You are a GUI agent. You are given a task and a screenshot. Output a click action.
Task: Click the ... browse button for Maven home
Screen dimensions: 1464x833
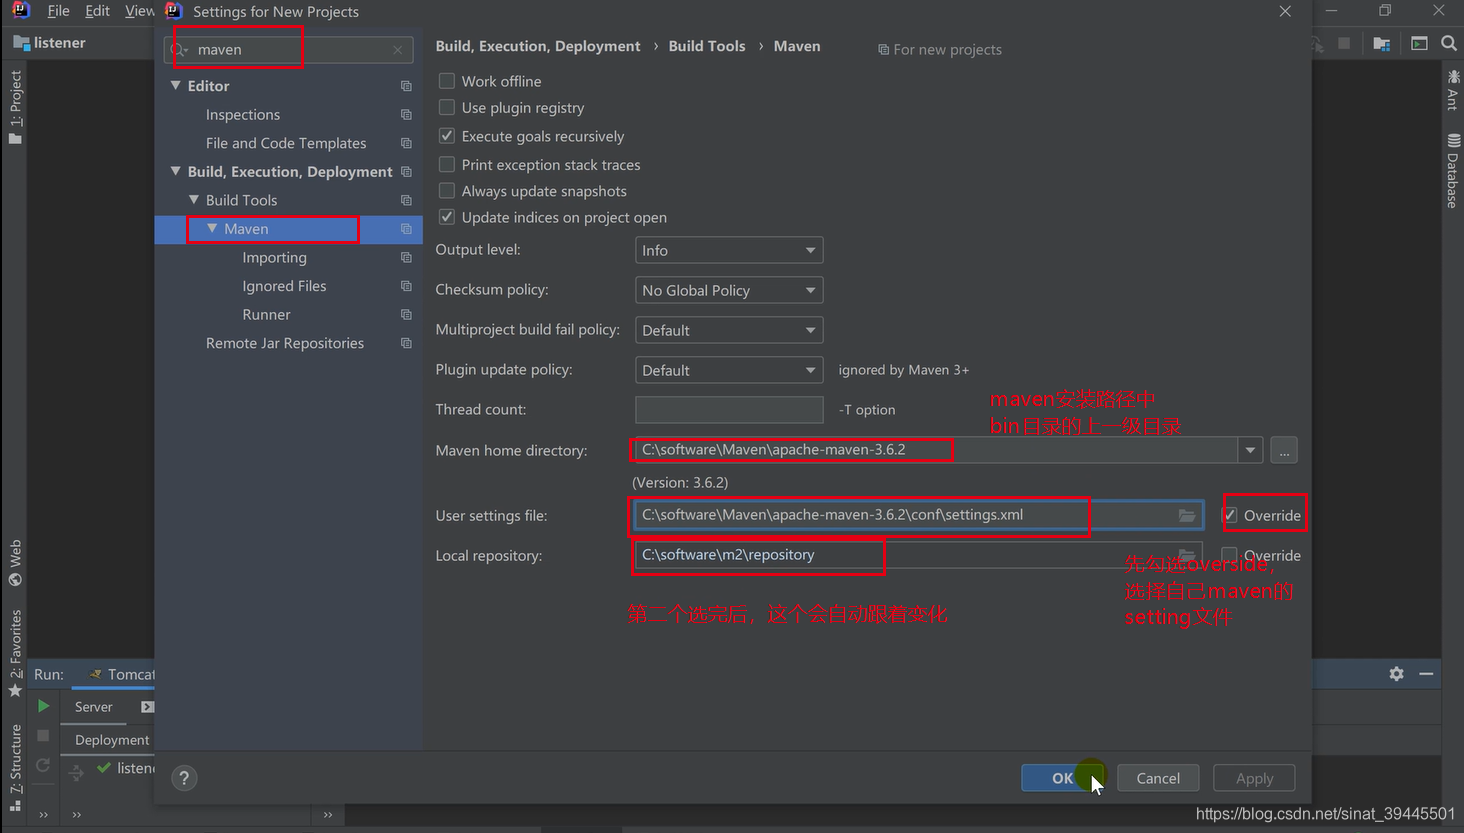(x=1284, y=450)
